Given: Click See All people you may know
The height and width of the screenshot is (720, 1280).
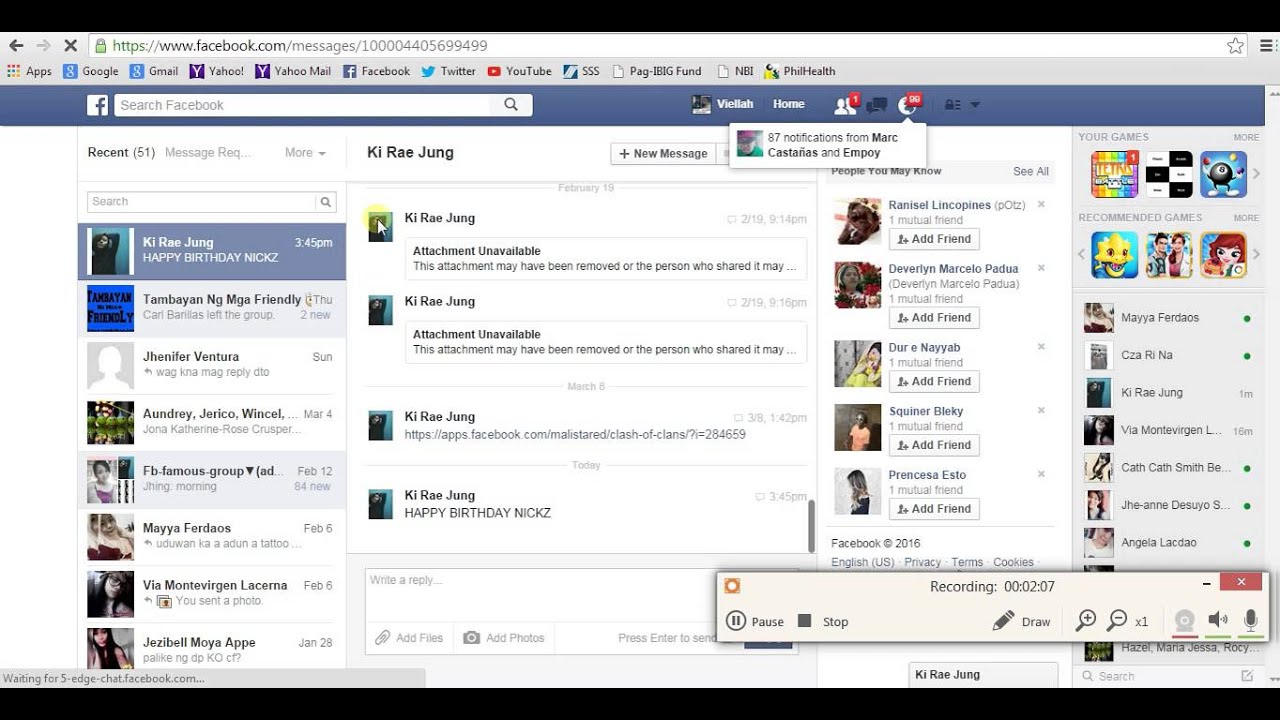Looking at the screenshot, I should pyautogui.click(x=1031, y=172).
